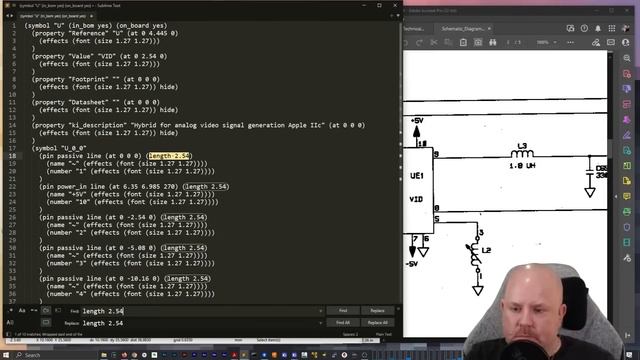Switch to Schematic_Diagram tab in Acrobat
This screenshot has height=360, width=640.
tap(462, 29)
